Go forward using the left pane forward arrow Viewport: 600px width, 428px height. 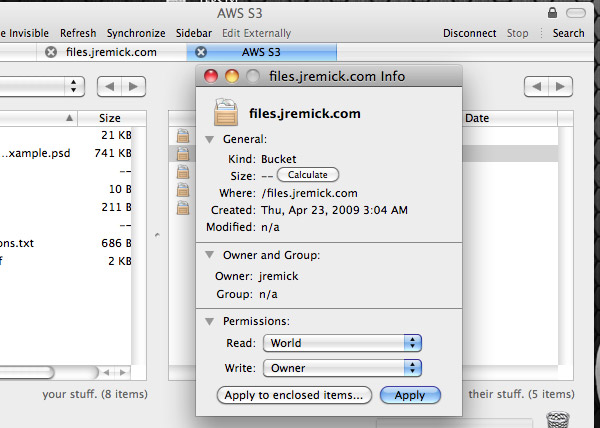(x=134, y=86)
